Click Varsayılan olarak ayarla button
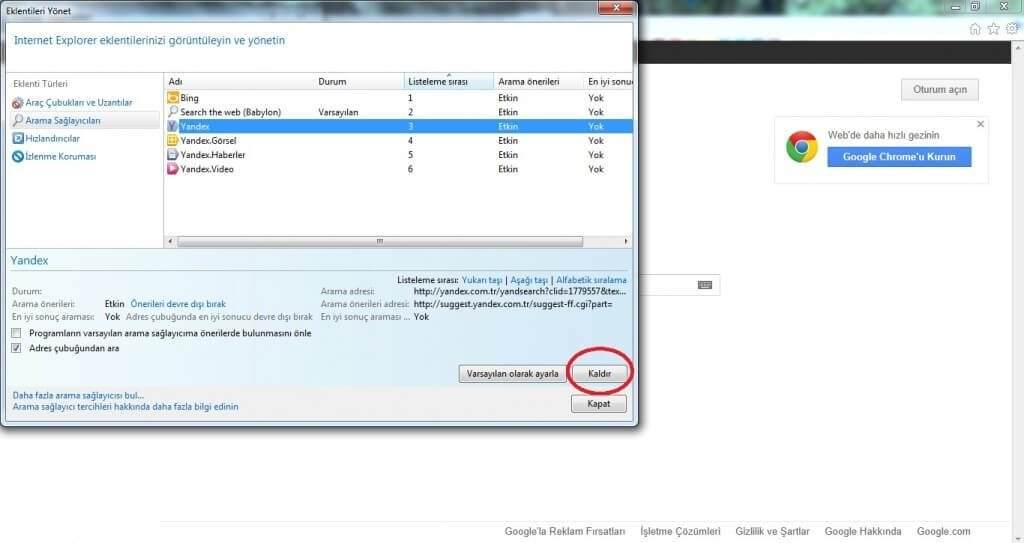 click(513, 374)
